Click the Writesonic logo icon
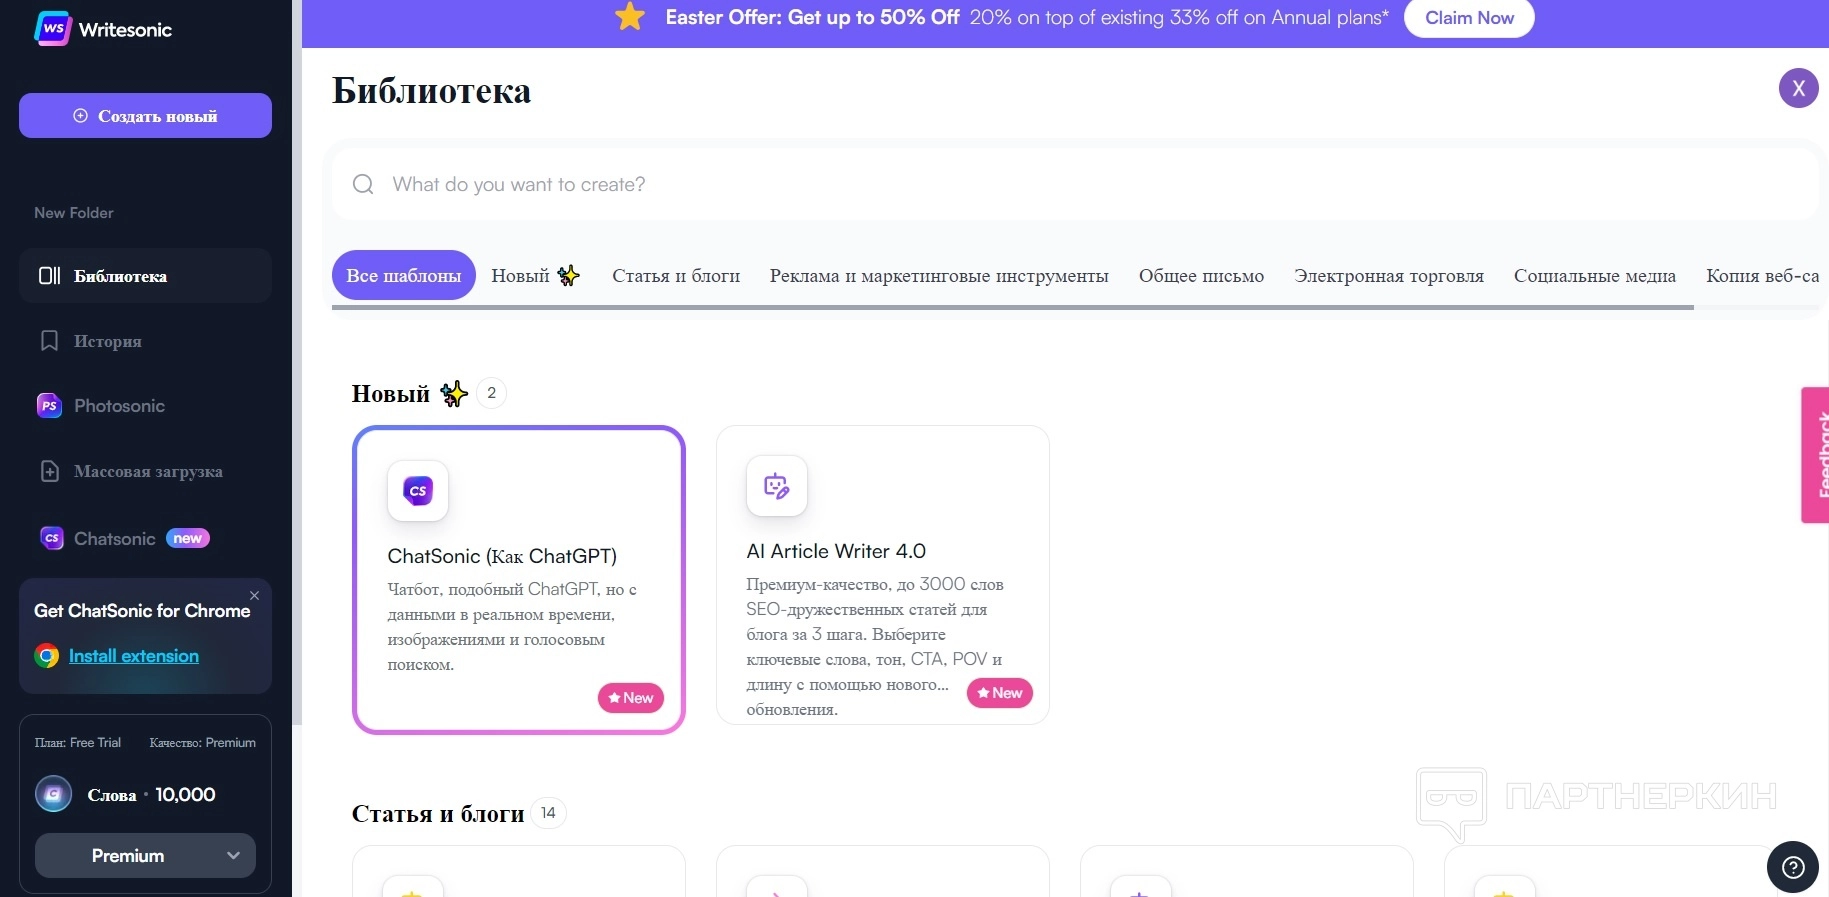 (x=52, y=29)
